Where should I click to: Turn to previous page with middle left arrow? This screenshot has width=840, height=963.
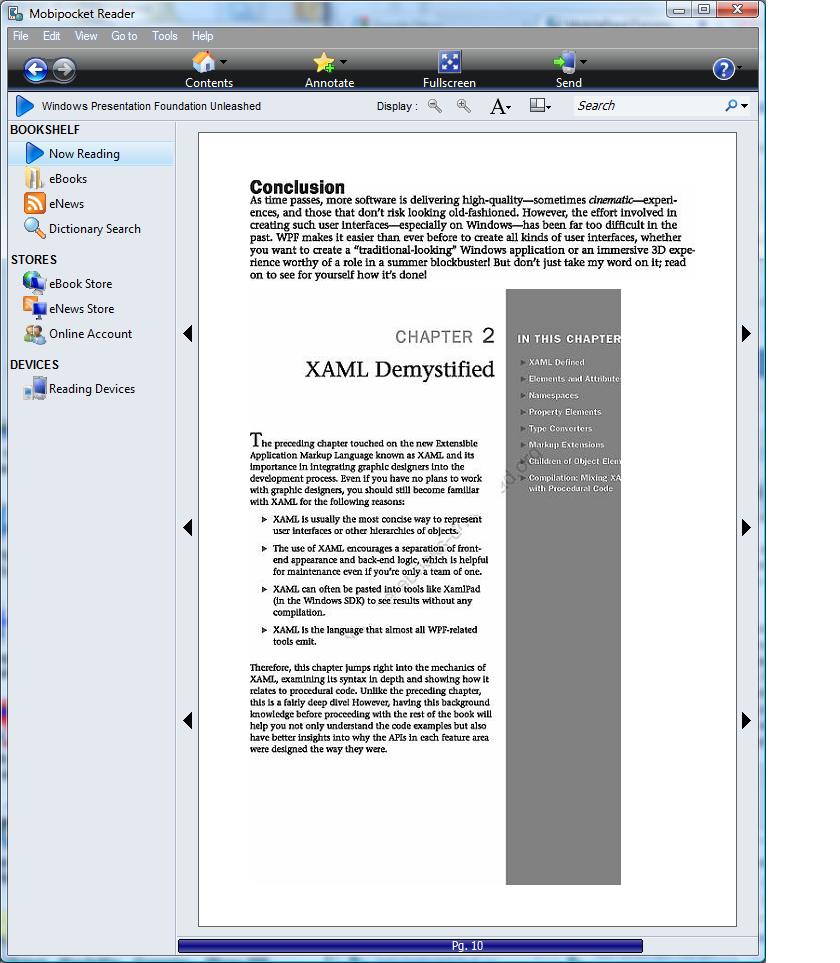click(x=188, y=528)
